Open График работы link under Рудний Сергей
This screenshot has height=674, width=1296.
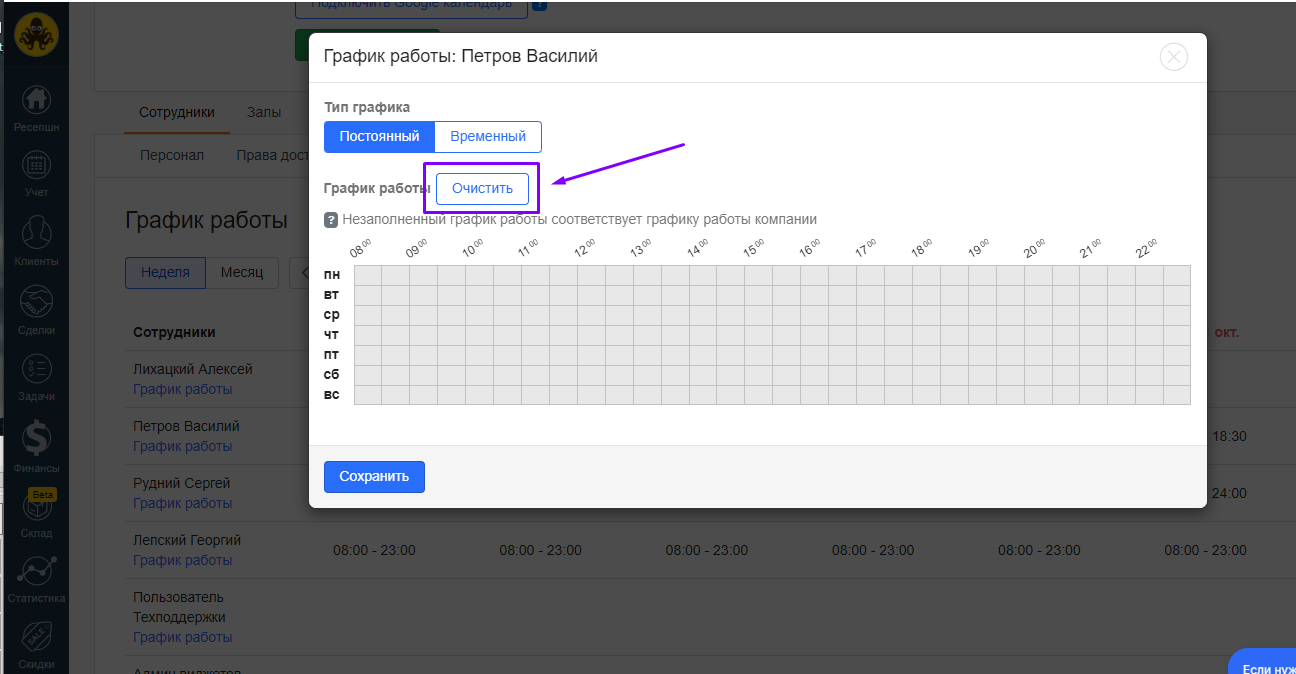tap(182, 503)
